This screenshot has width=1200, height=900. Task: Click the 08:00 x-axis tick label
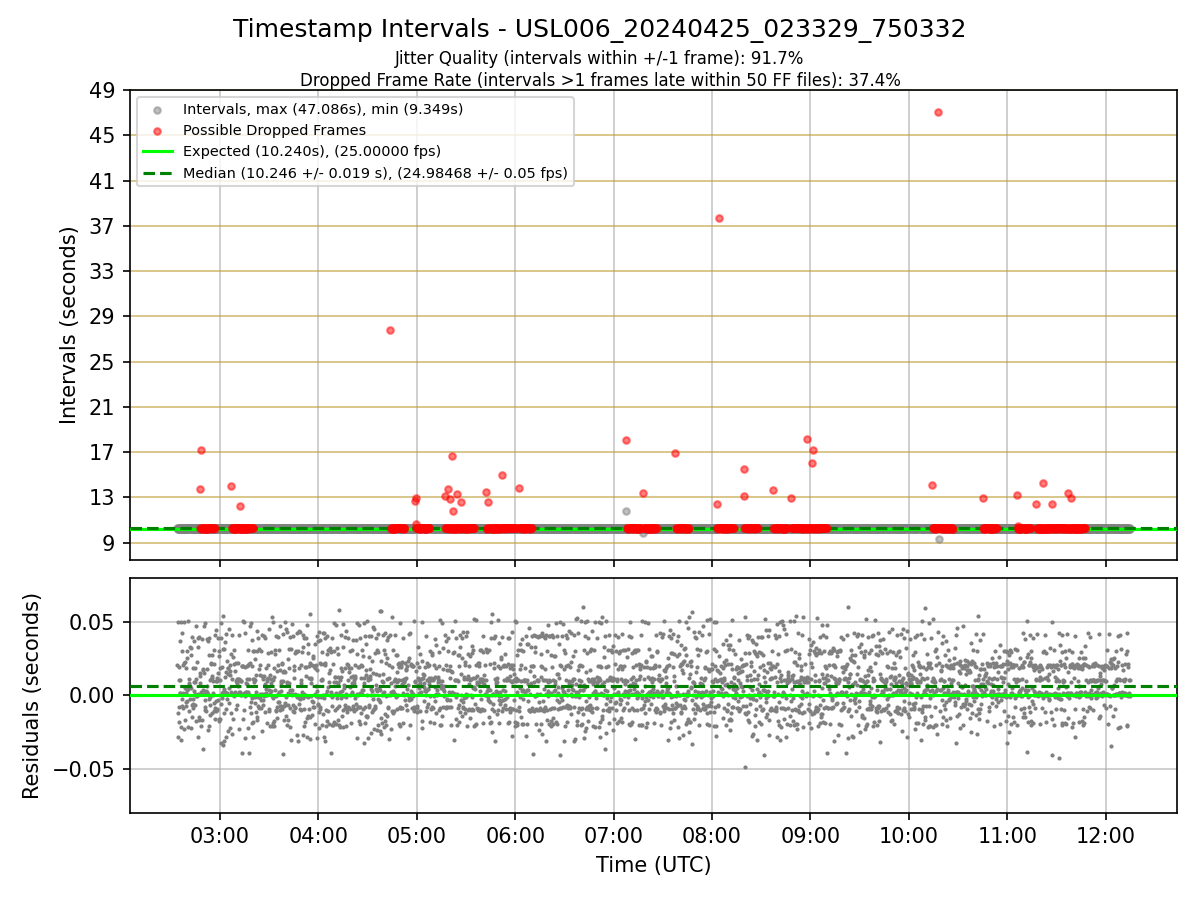[x=712, y=837]
